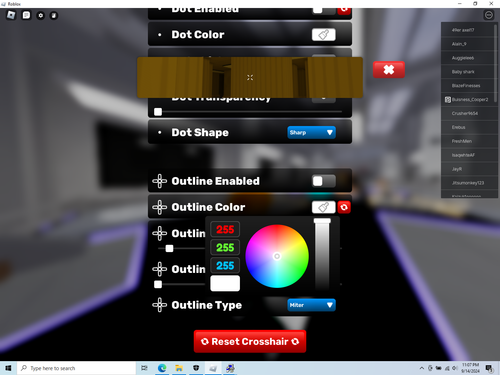Open the gear settings icon in top bar
Image resolution: width=500 pixels, height=375 pixels.
(40, 15)
